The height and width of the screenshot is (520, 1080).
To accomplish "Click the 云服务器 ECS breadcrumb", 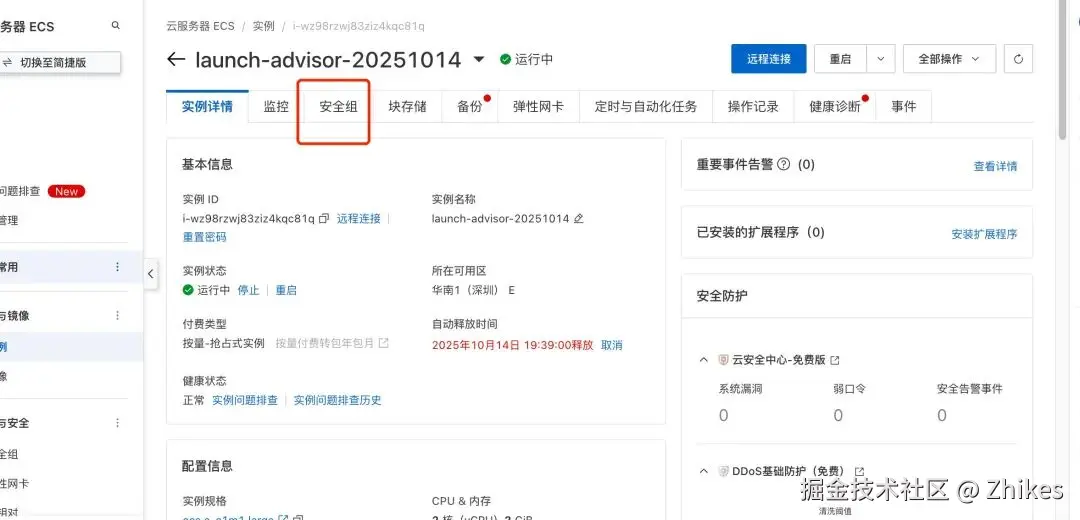I will click(200, 26).
